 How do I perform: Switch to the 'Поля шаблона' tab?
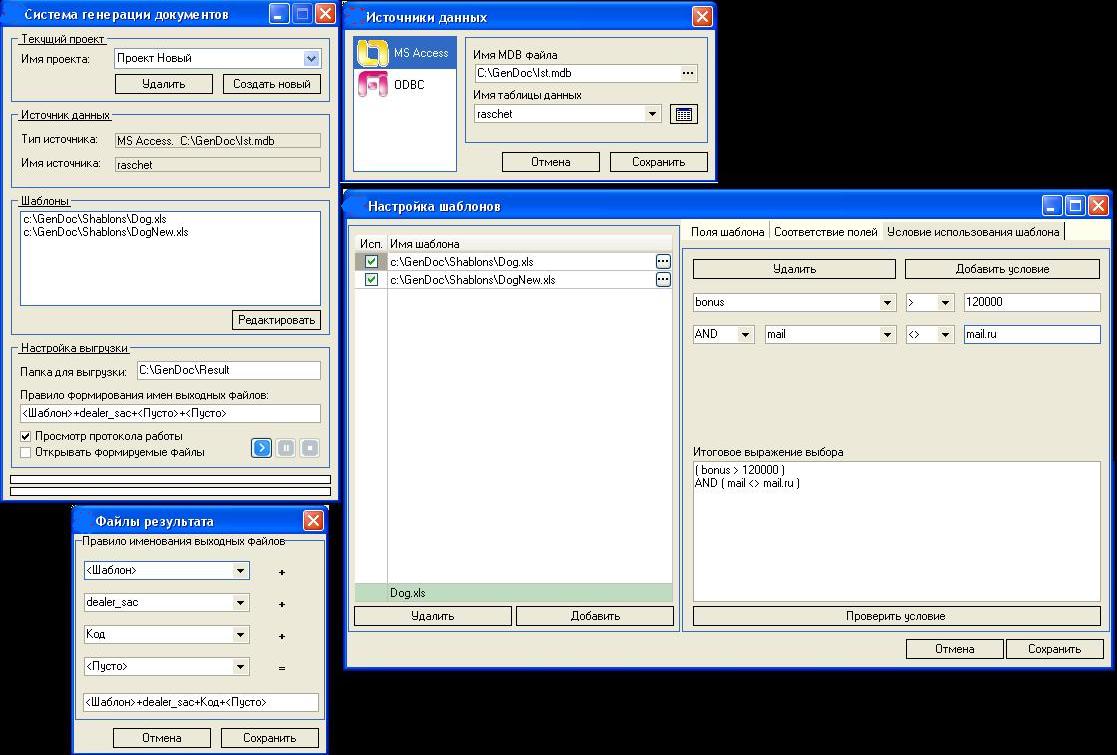tap(727, 231)
